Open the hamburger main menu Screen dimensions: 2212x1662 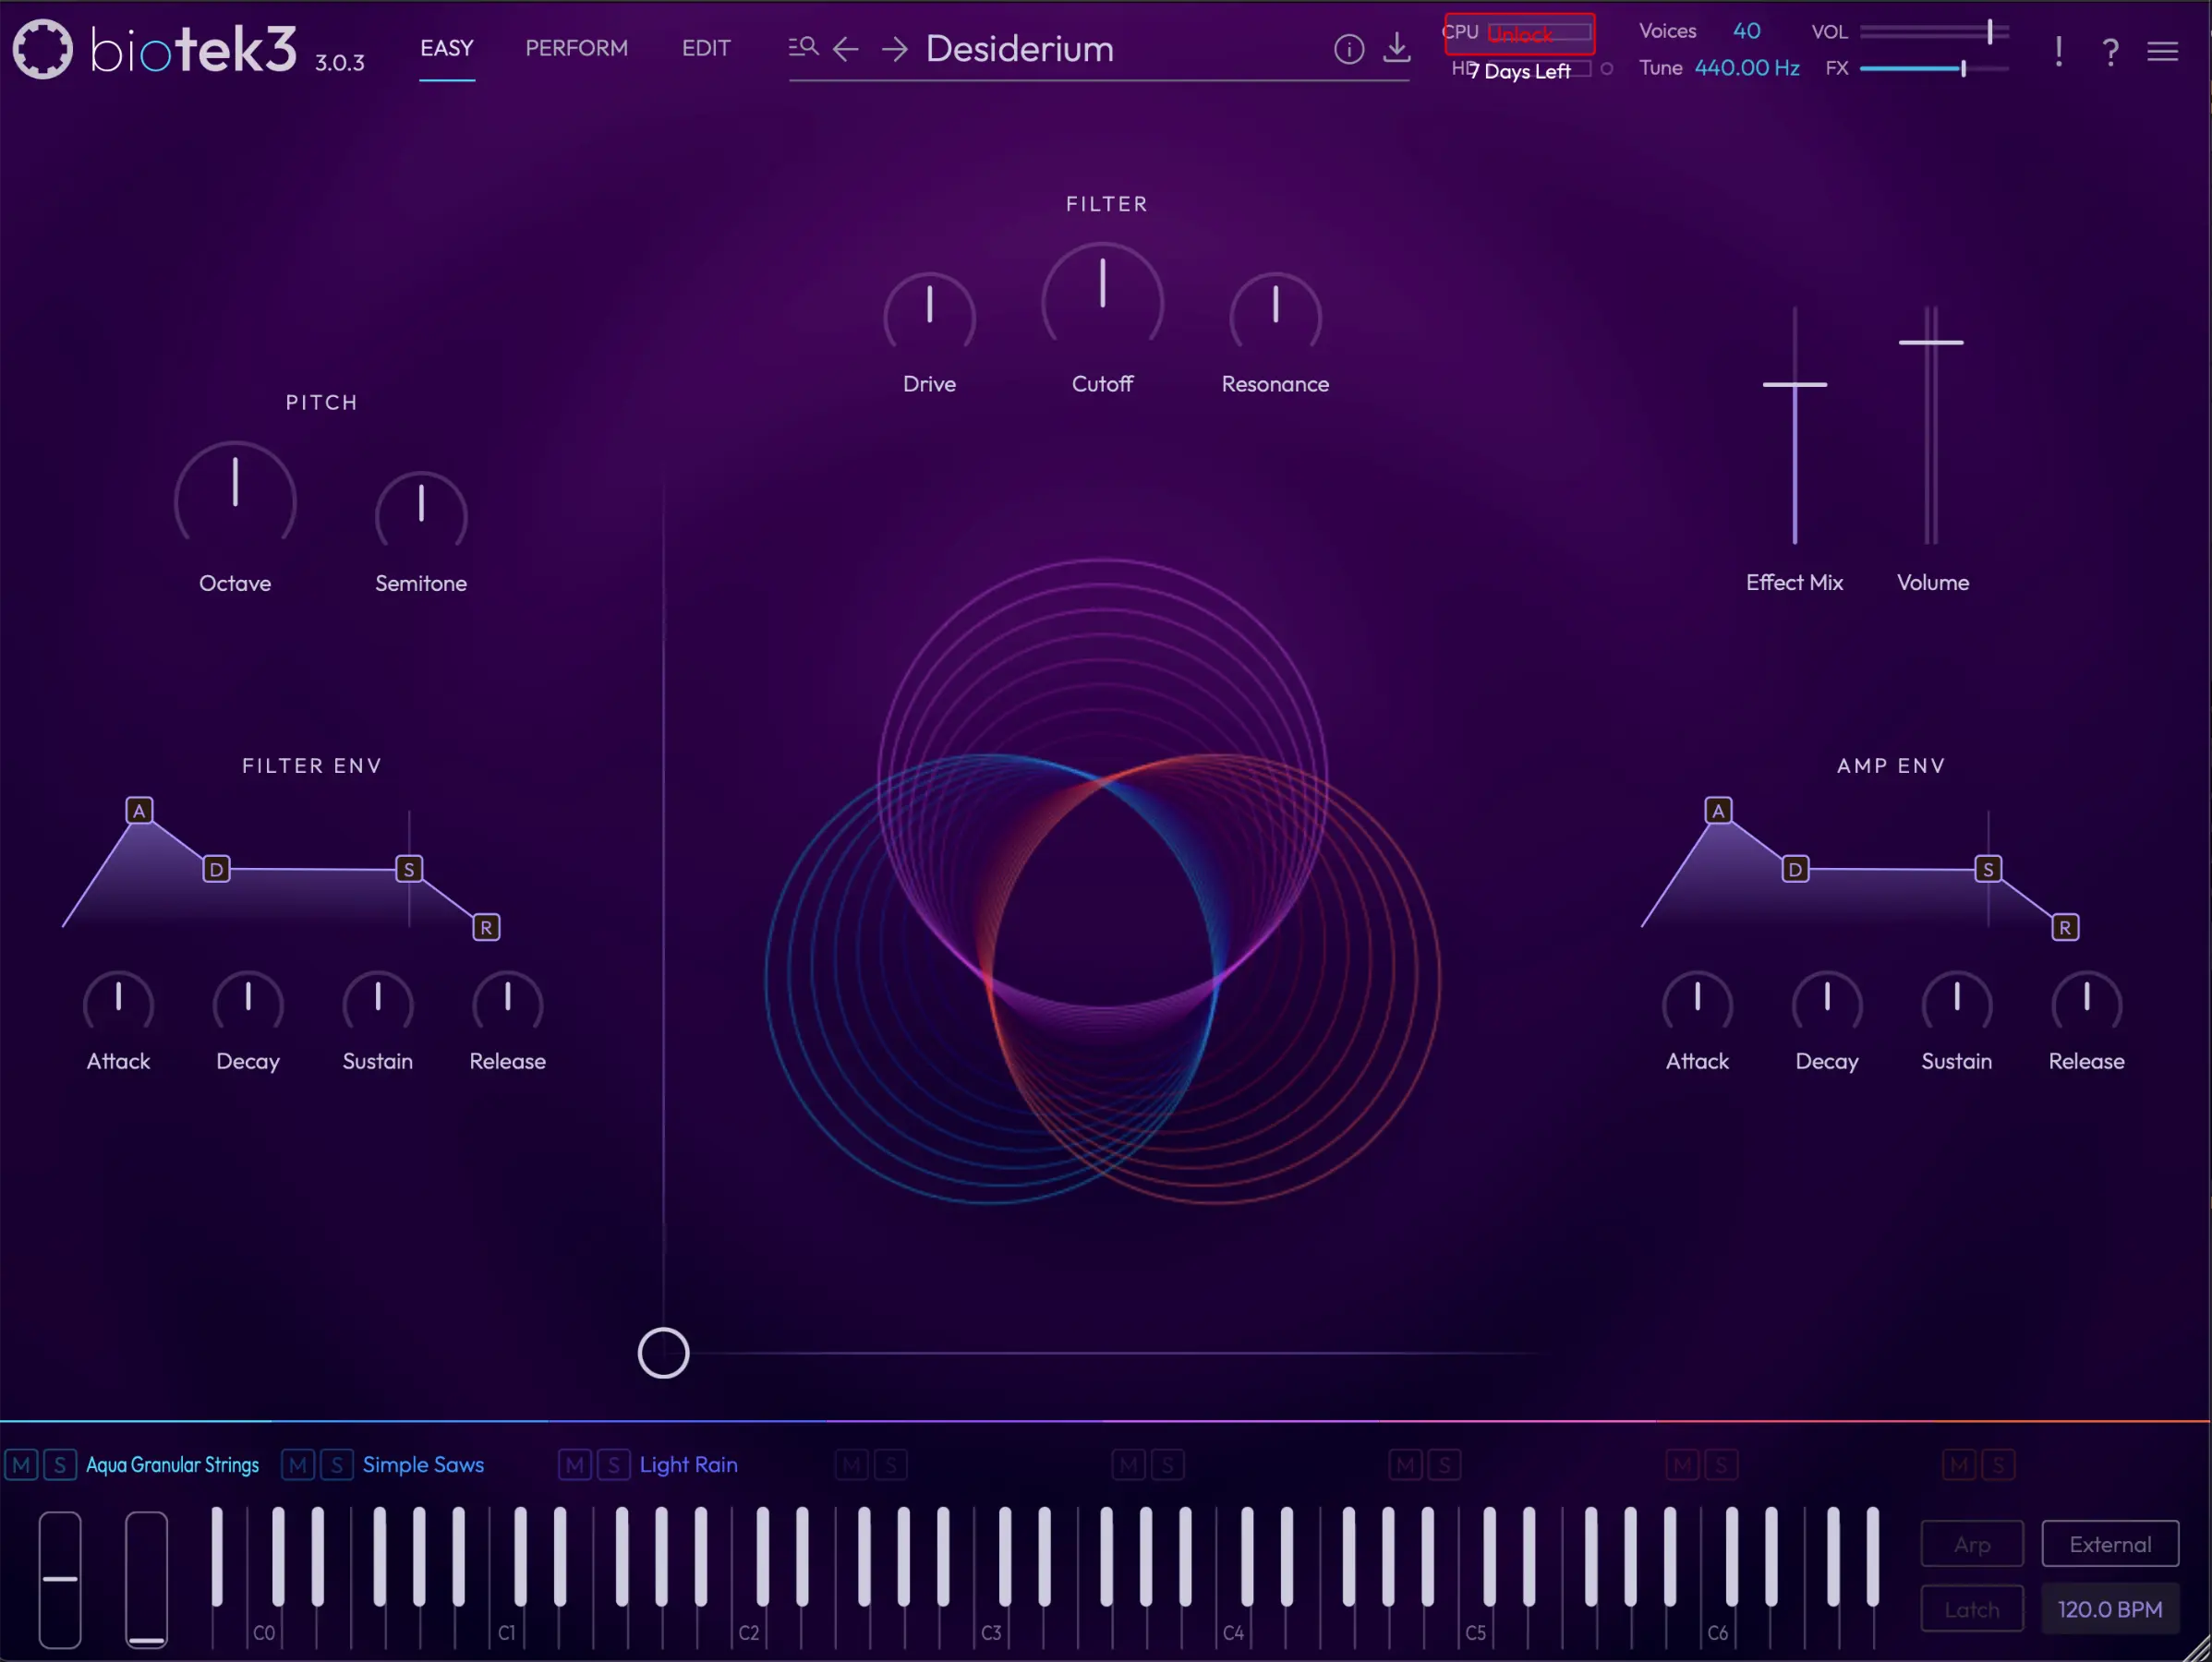pyautogui.click(x=2162, y=51)
